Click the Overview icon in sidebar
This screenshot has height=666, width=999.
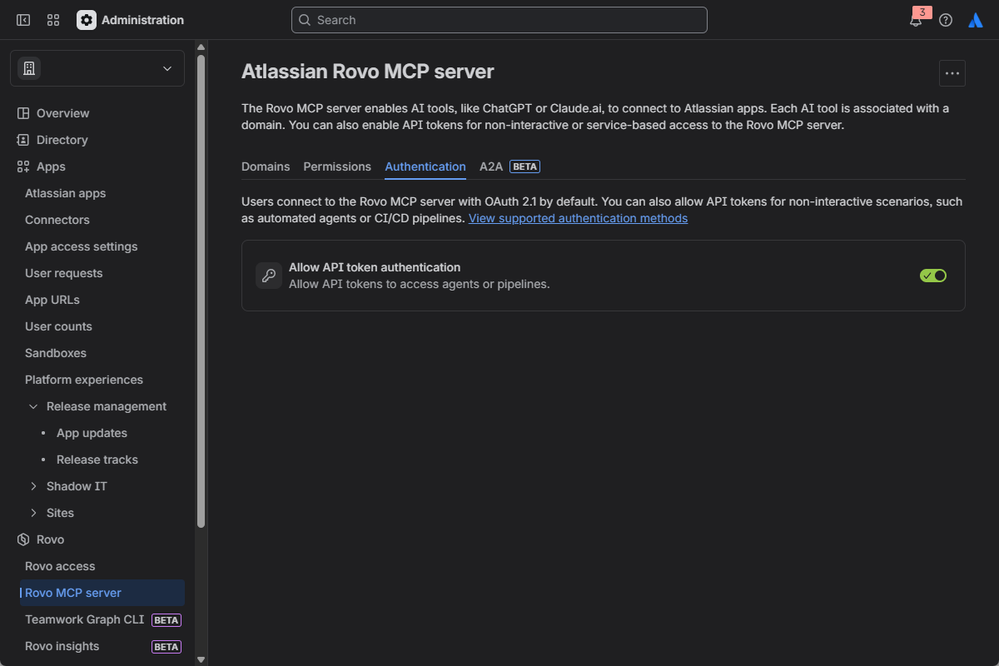click(x=24, y=113)
